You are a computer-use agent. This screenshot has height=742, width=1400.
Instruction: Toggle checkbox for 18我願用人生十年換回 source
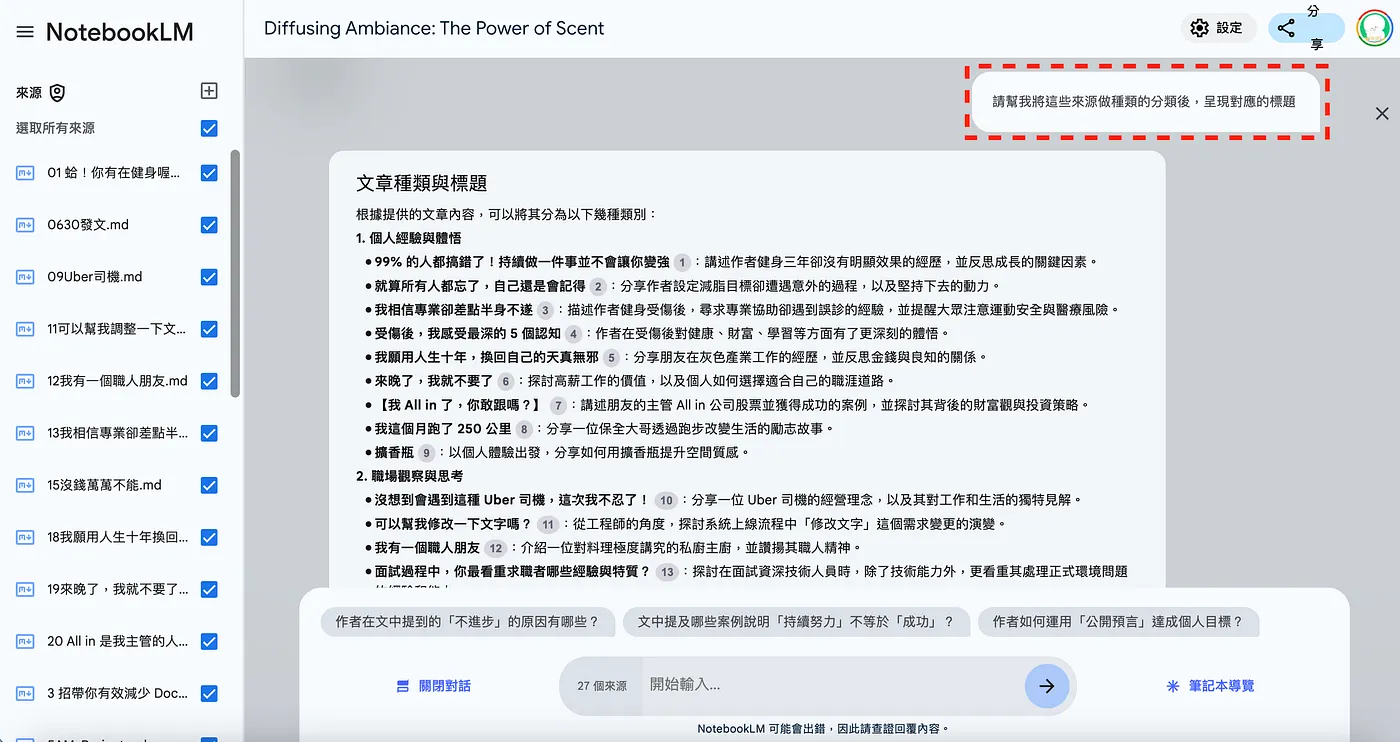pyautogui.click(x=209, y=537)
